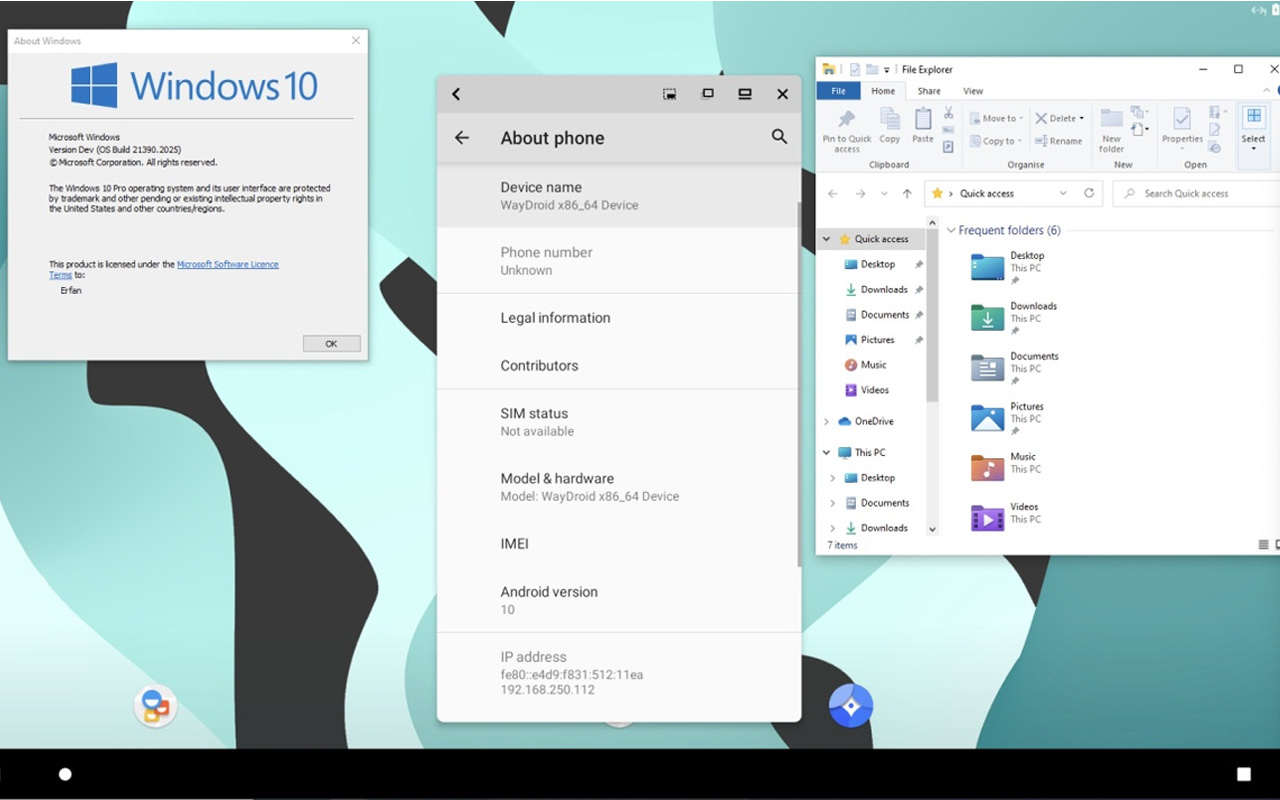The height and width of the screenshot is (800, 1280).
Task: Select the Home ribbon tab
Action: [883, 91]
